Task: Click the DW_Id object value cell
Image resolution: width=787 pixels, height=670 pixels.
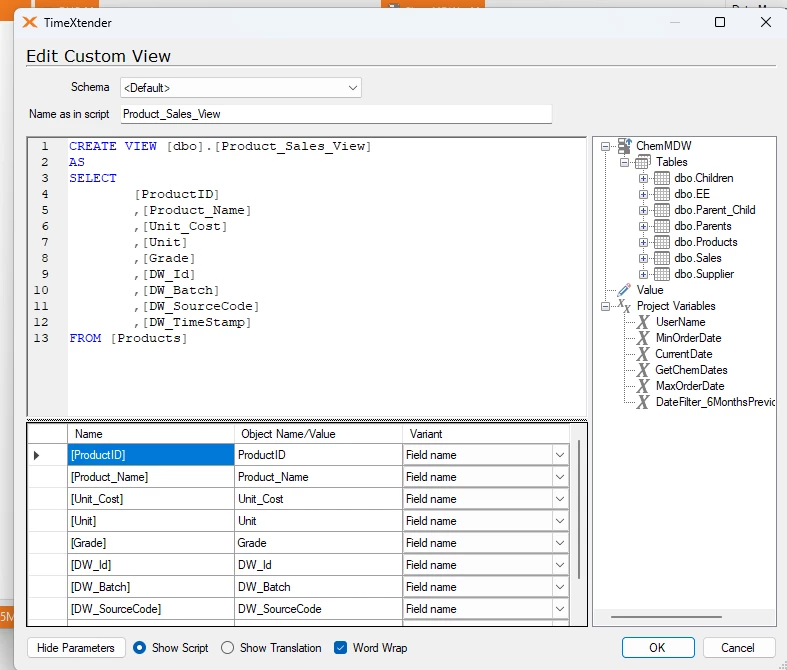Action: (318, 565)
